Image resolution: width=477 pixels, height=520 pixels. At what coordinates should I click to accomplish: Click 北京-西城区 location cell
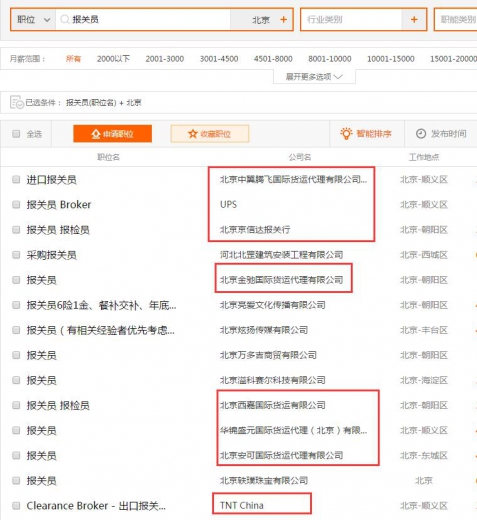424,255
